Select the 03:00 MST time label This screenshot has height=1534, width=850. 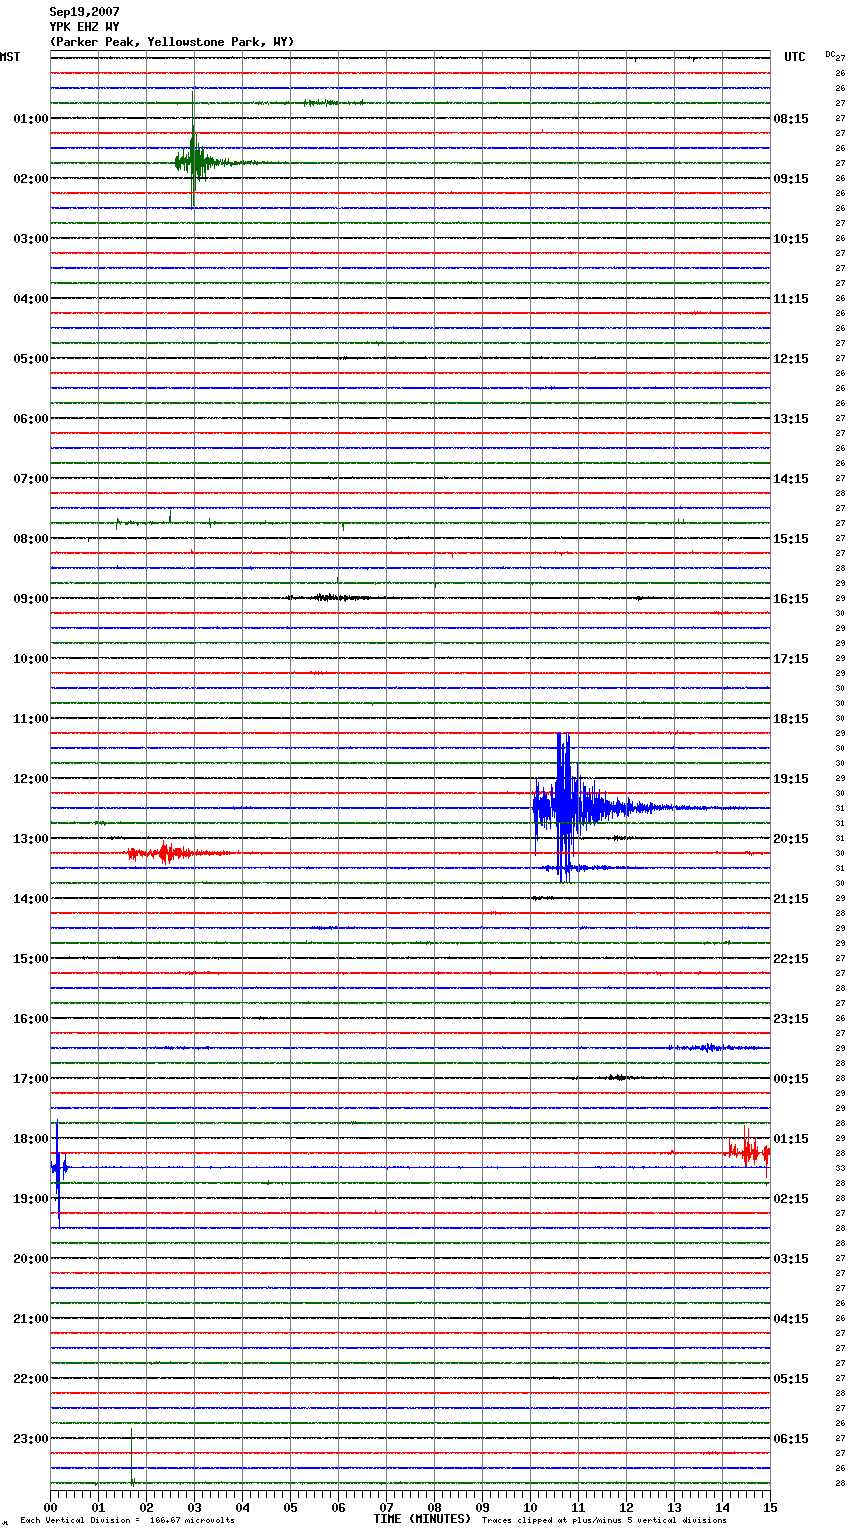click(x=30, y=239)
